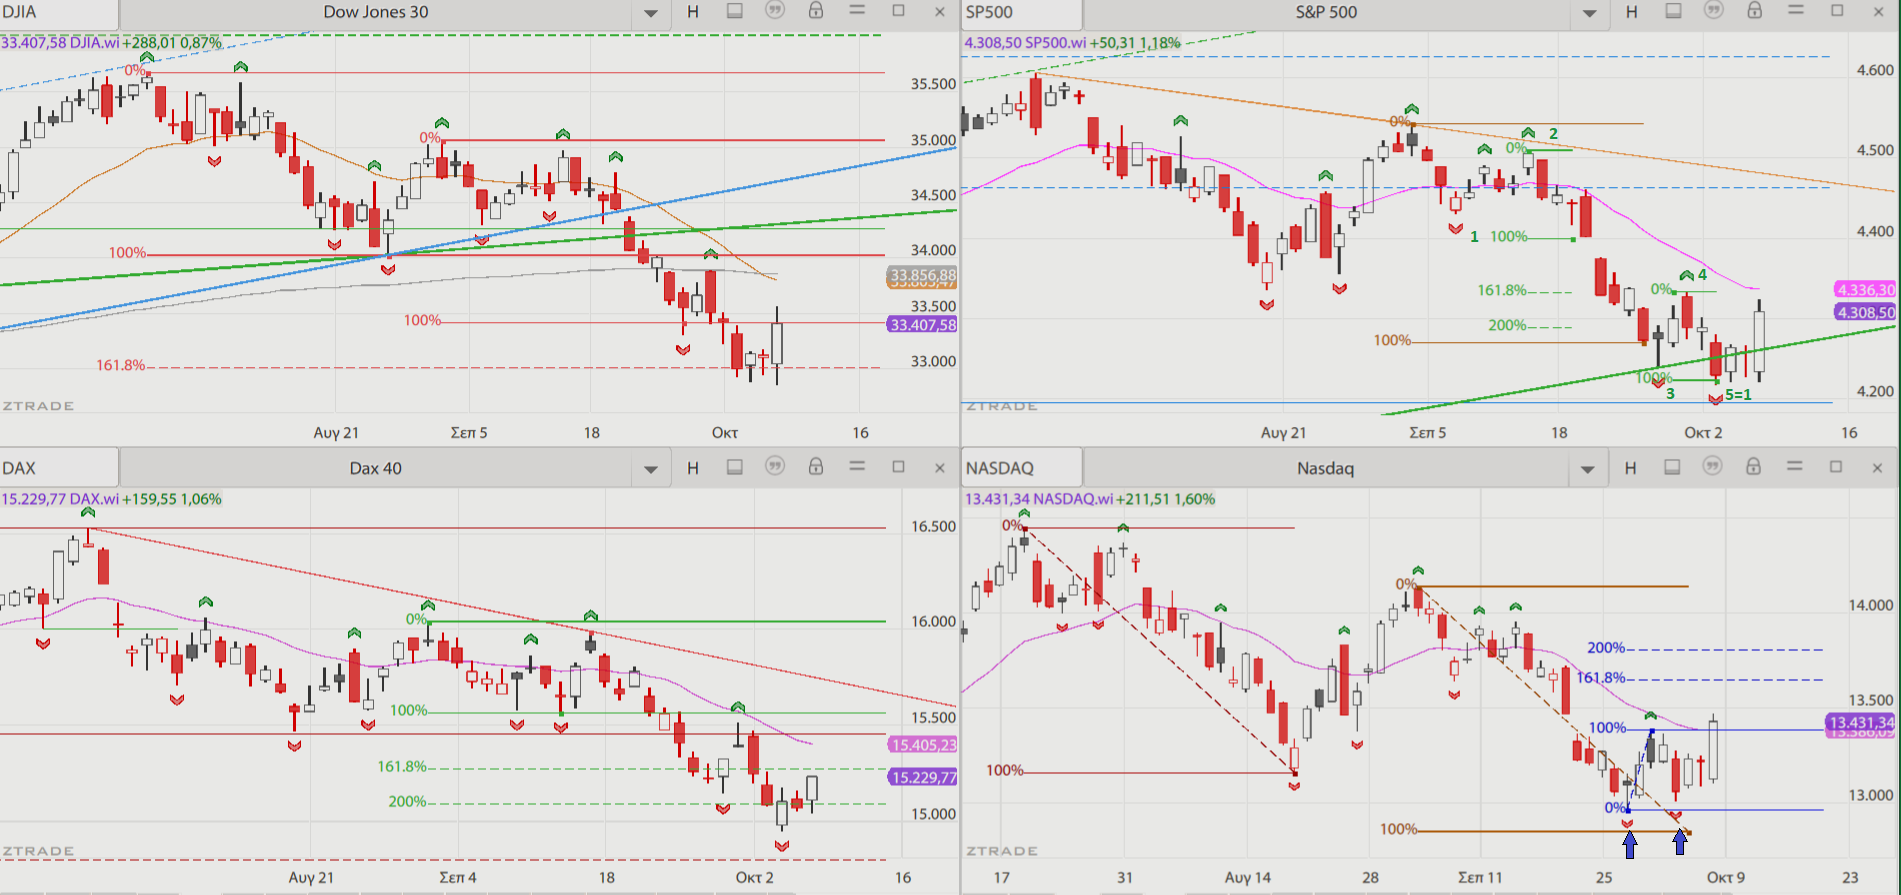Click the red 161.8% Fibonacci label in the Dow Jones chart
1901x895 pixels.
click(120, 365)
